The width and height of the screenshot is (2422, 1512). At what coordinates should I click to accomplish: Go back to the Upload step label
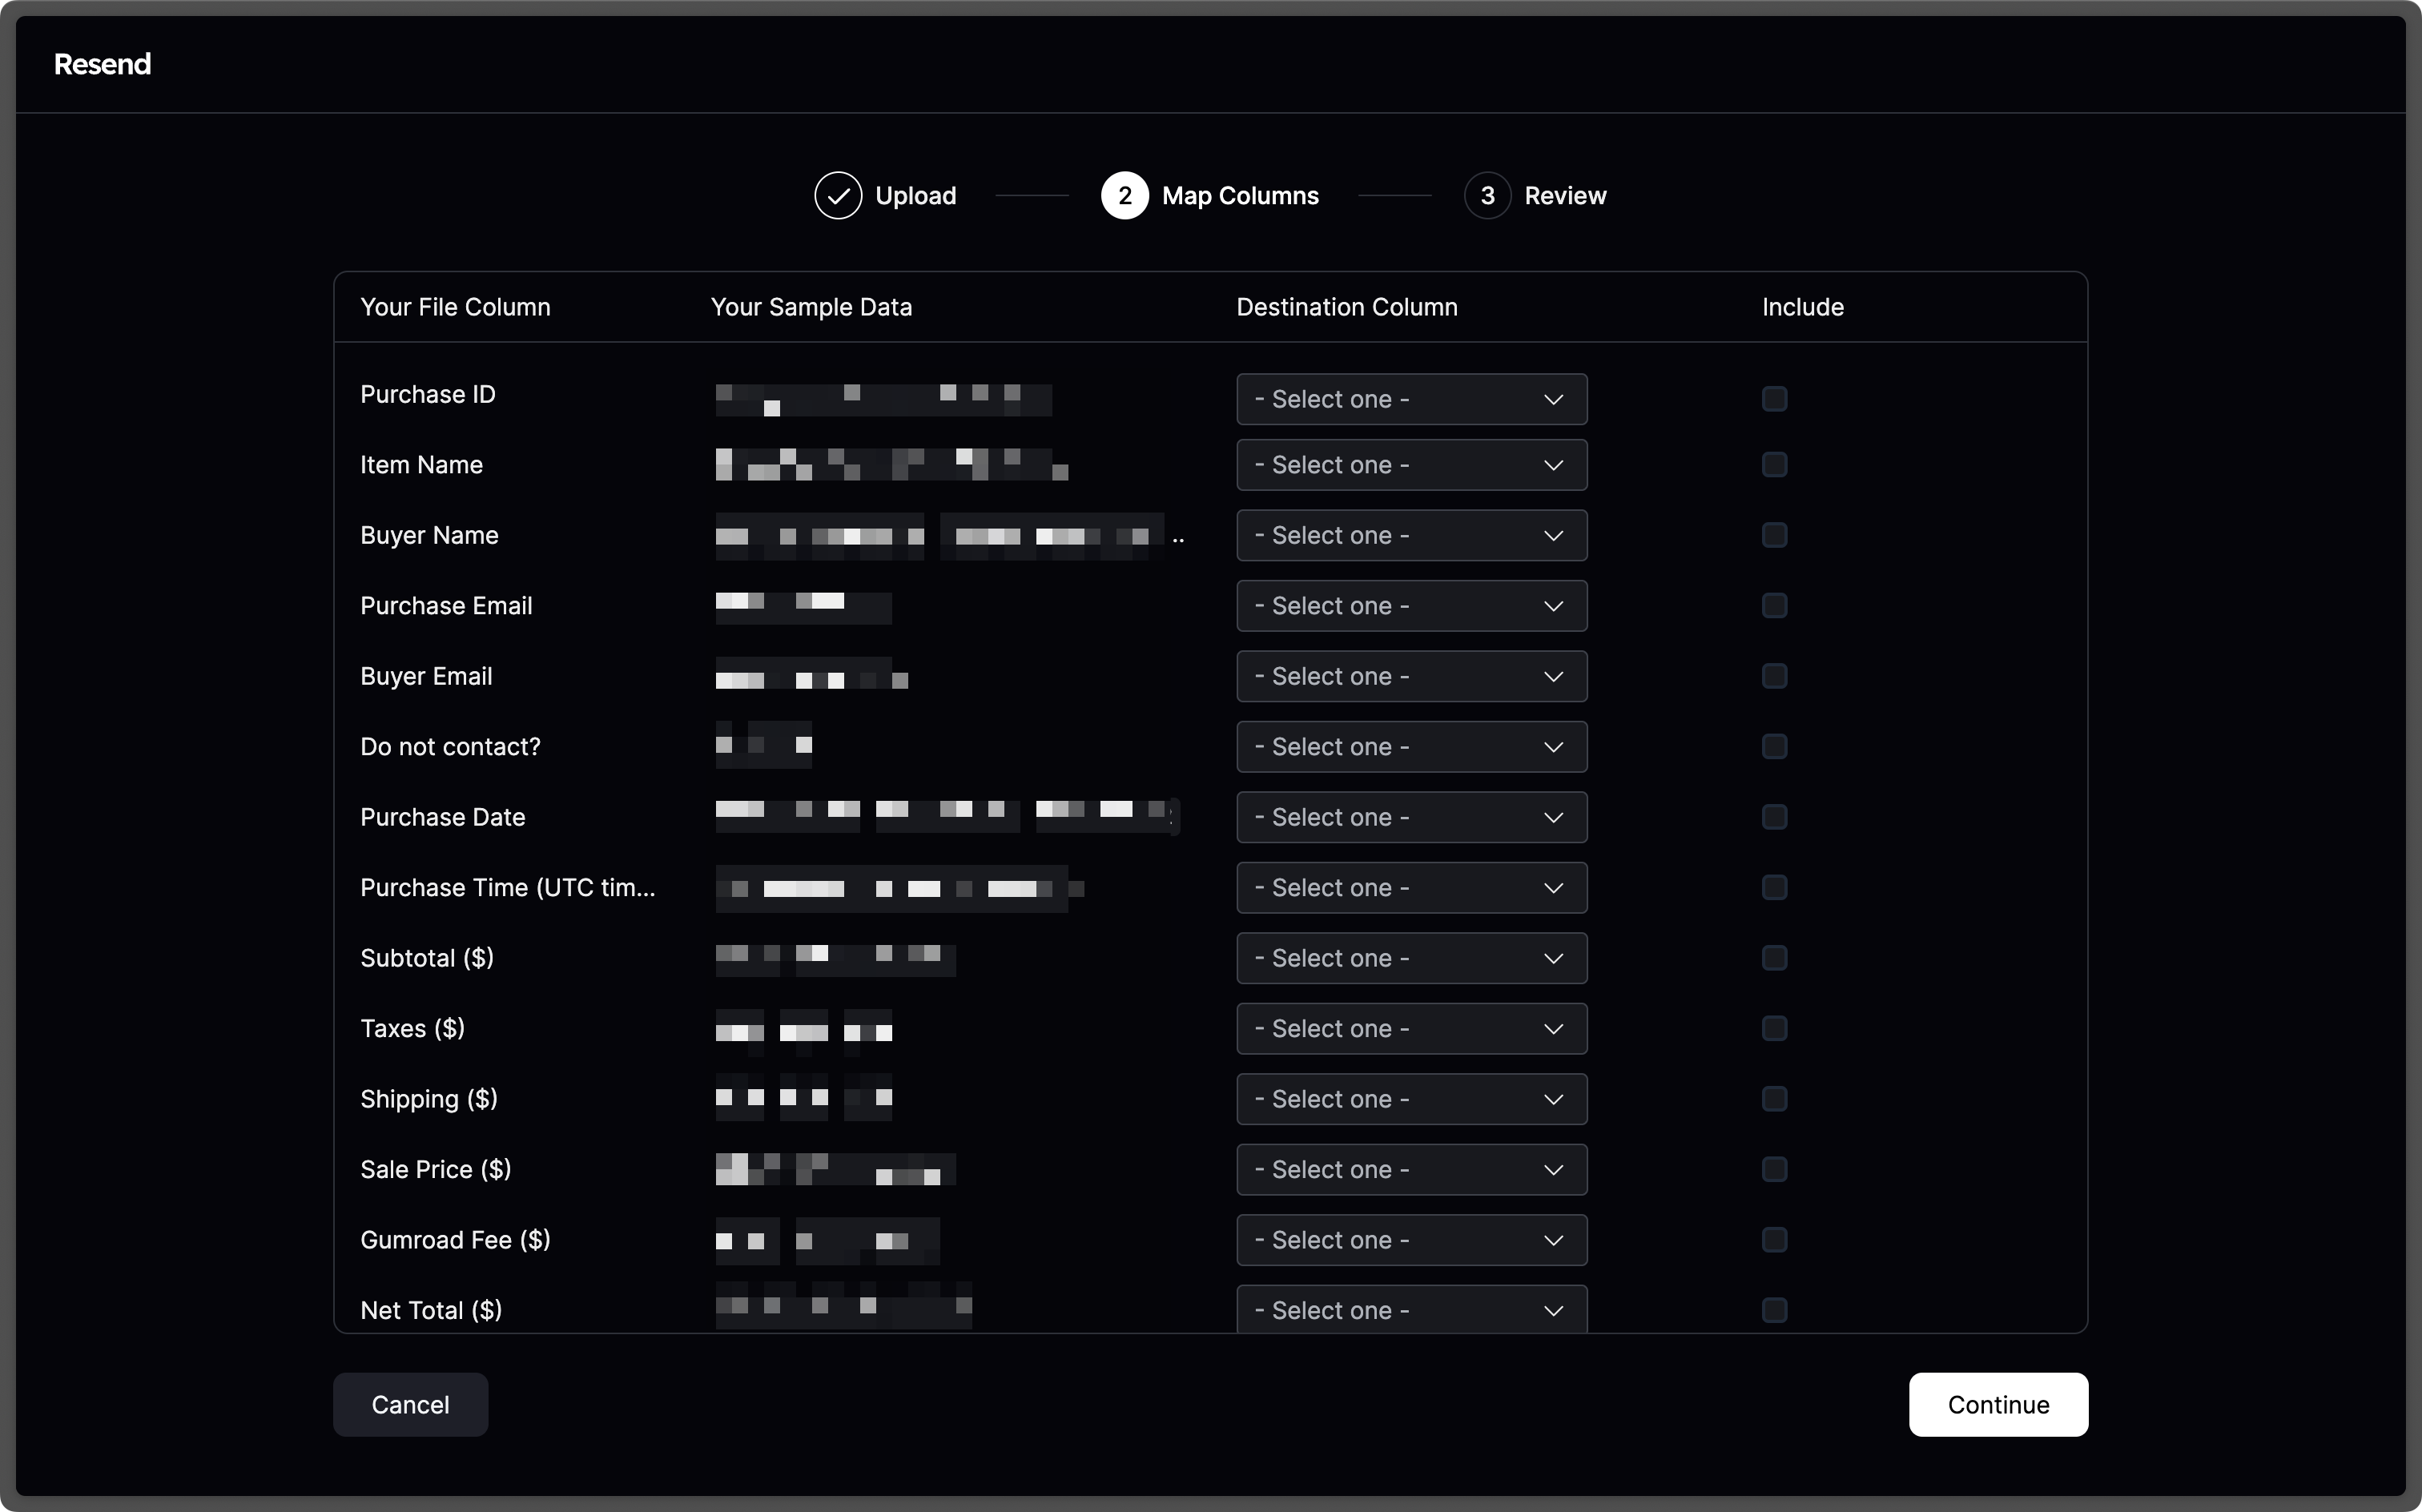point(915,195)
